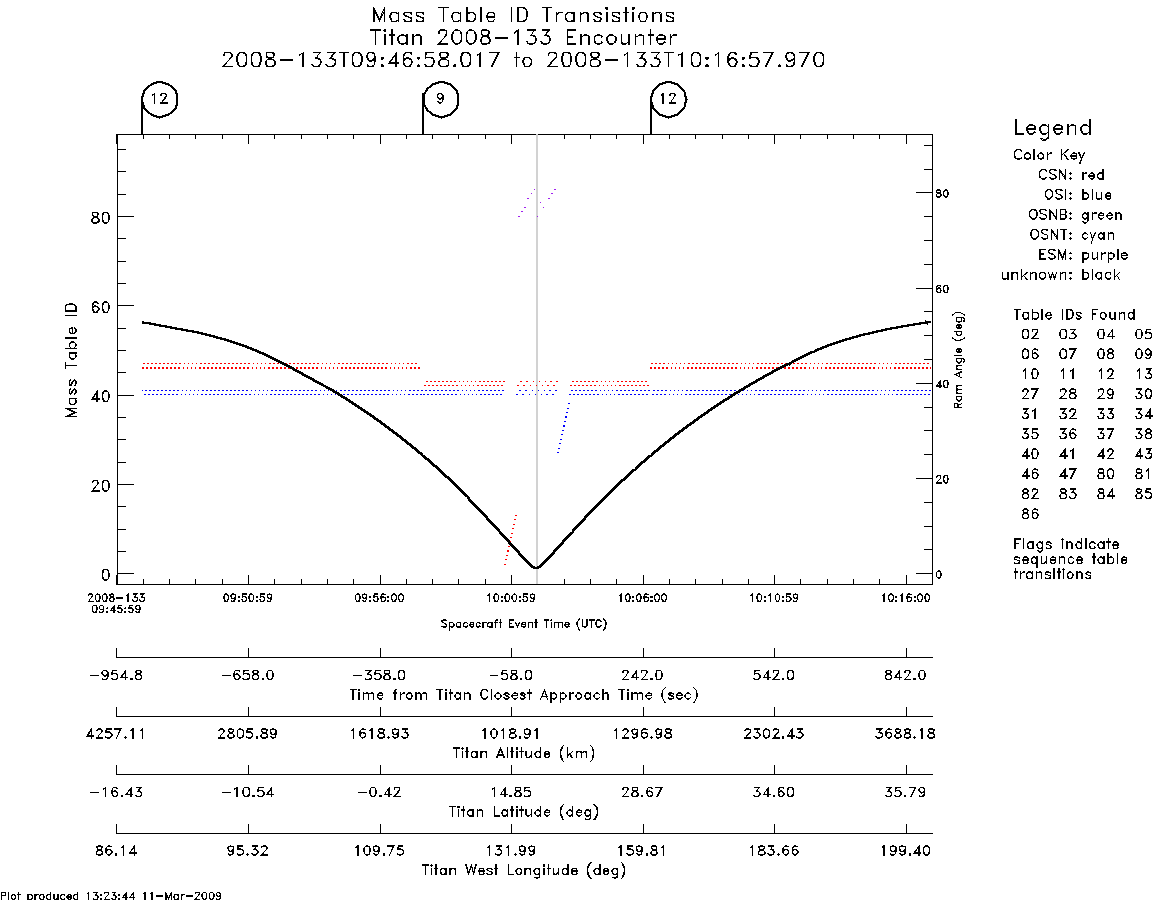Viewport: 1165px width, 900px height.
Task: Click the -16.43 latitude value
Action: tap(117, 792)
